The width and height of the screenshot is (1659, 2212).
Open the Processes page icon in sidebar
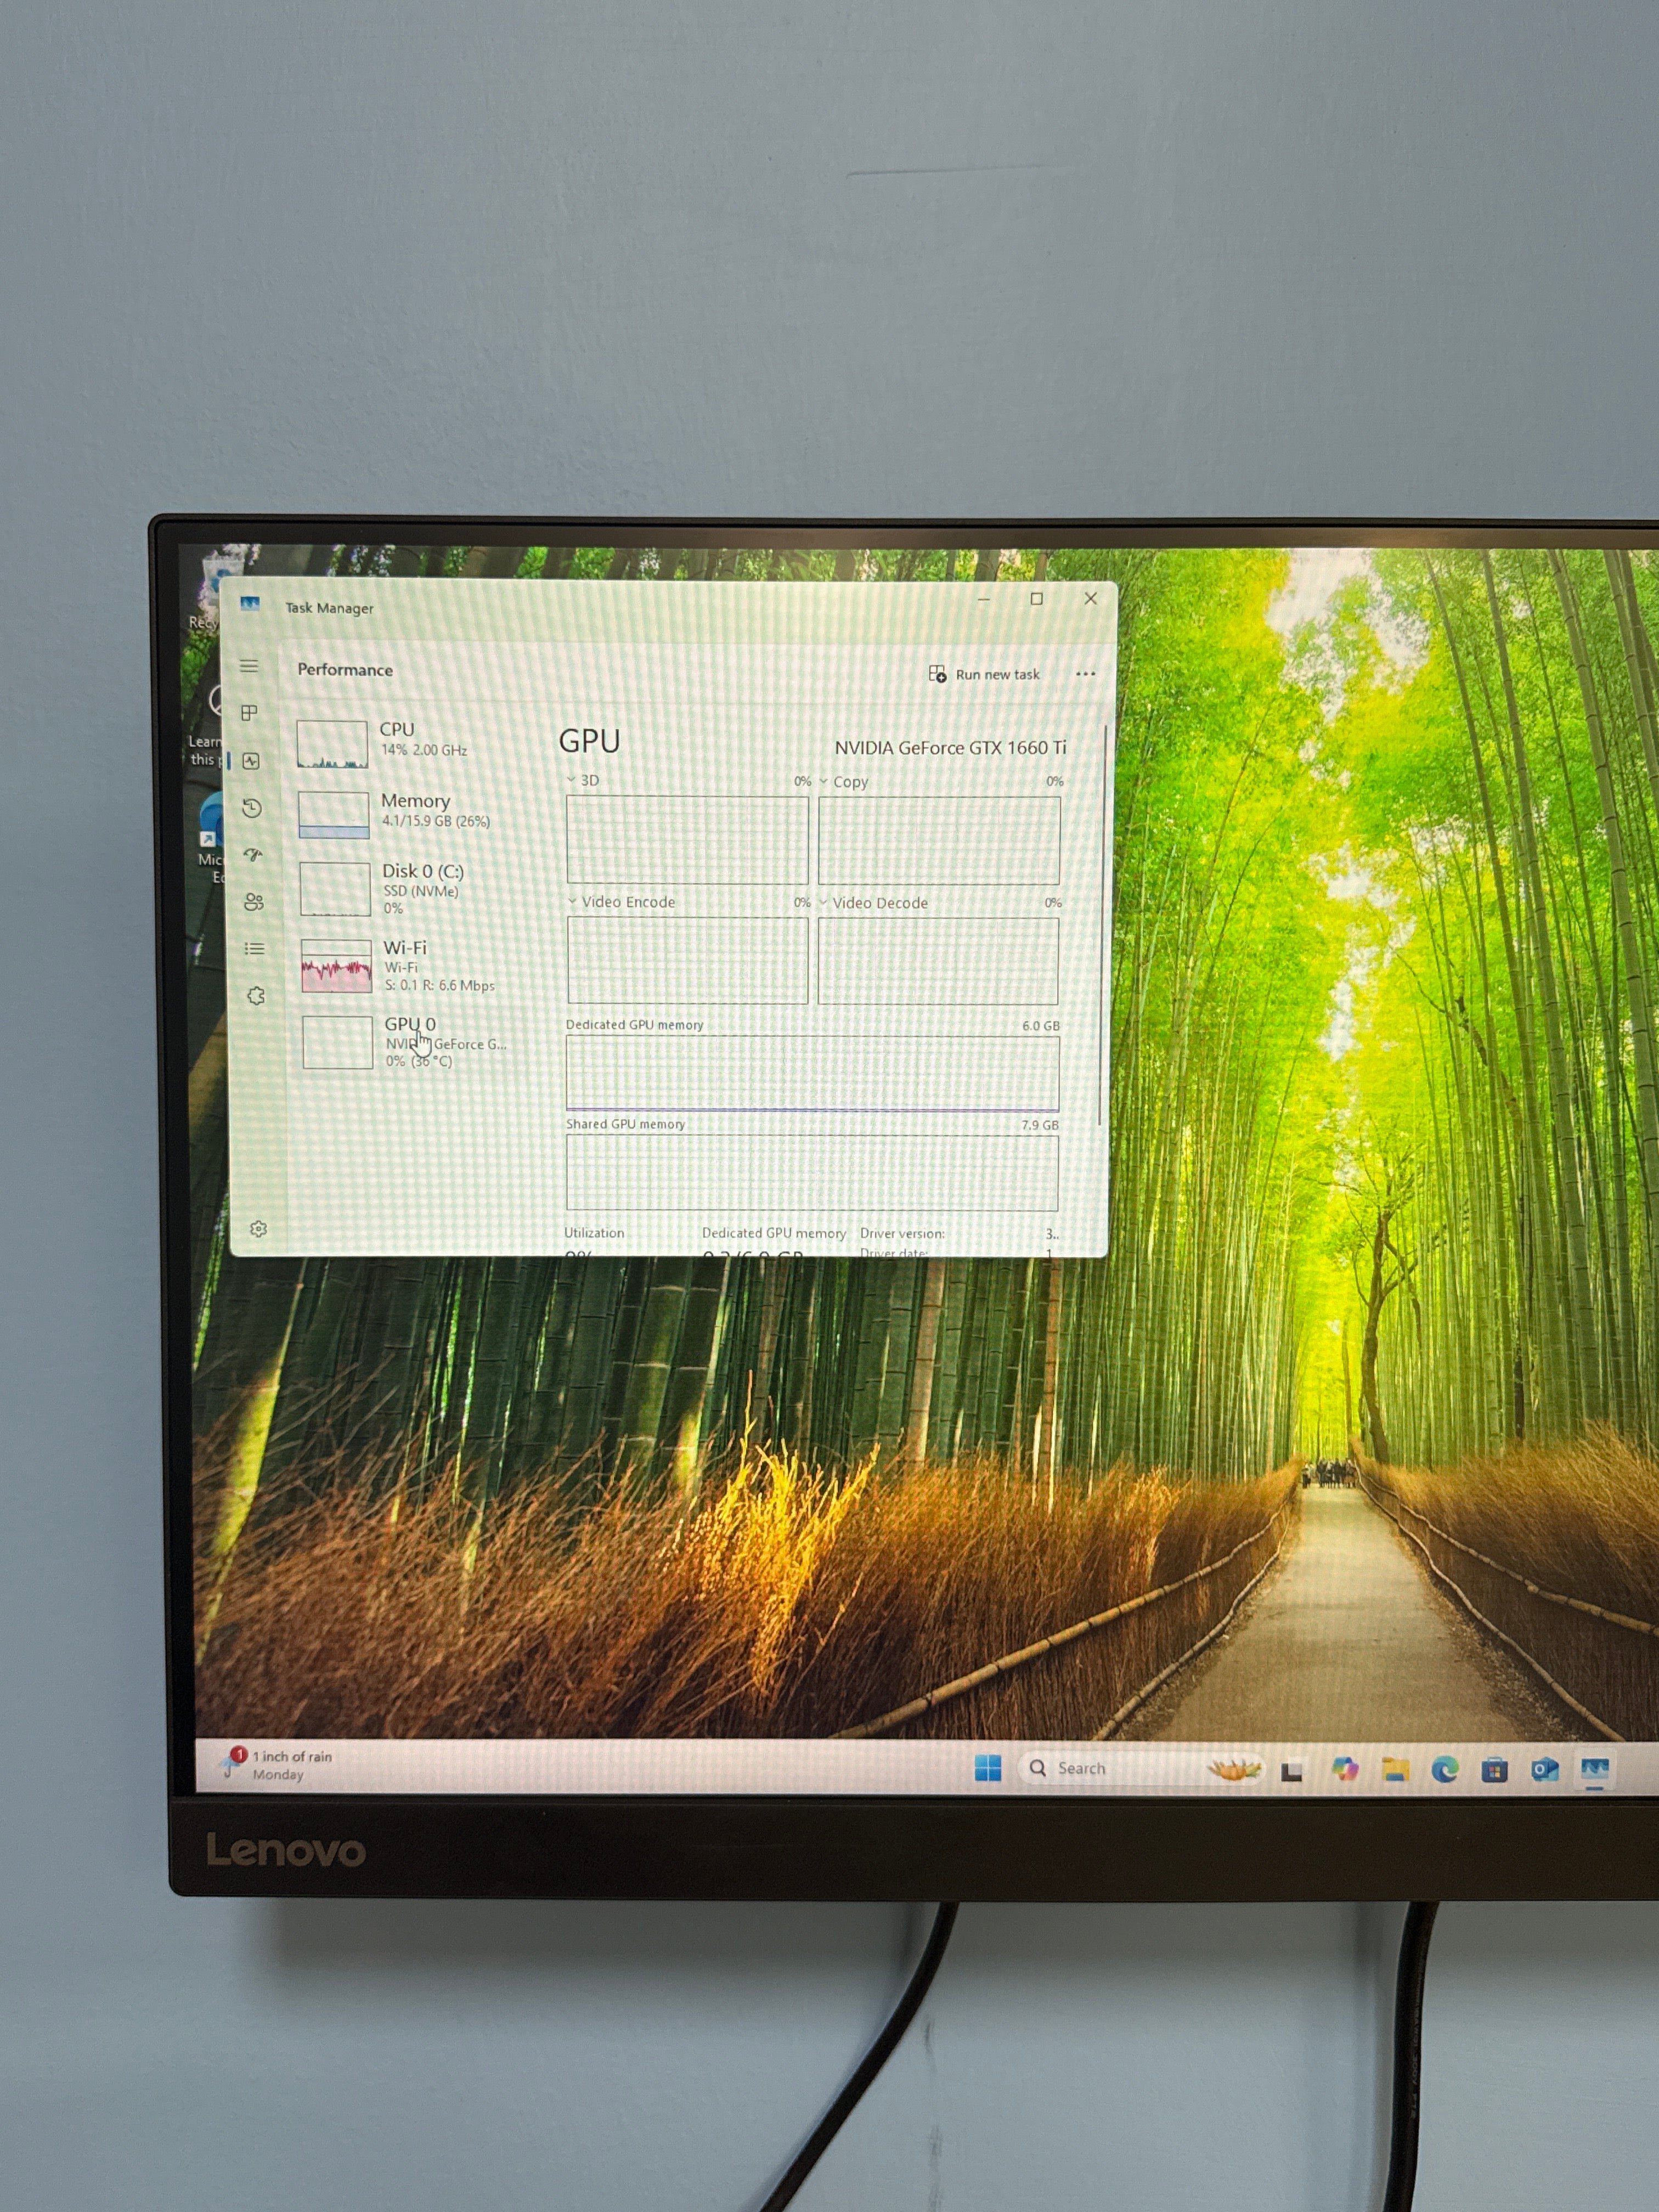250,712
